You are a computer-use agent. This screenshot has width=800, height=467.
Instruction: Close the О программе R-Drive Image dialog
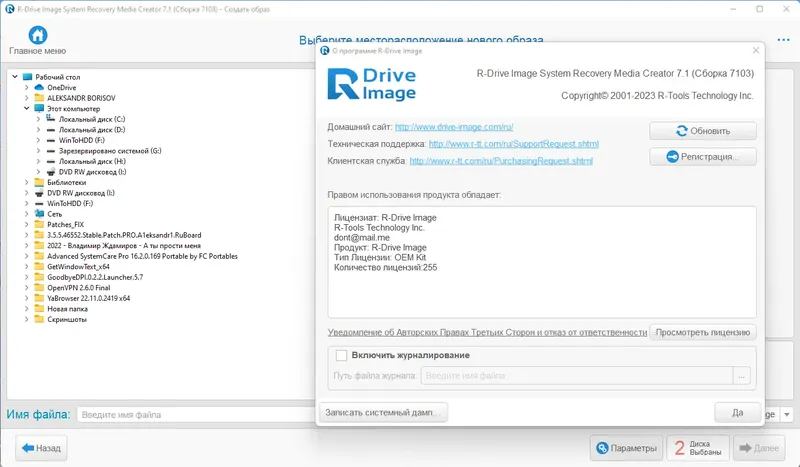[x=756, y=50]
